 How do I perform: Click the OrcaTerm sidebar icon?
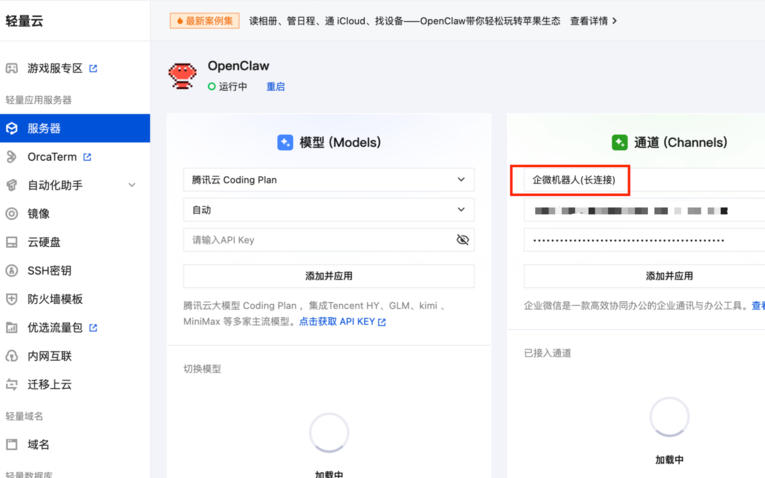point(12,157)
